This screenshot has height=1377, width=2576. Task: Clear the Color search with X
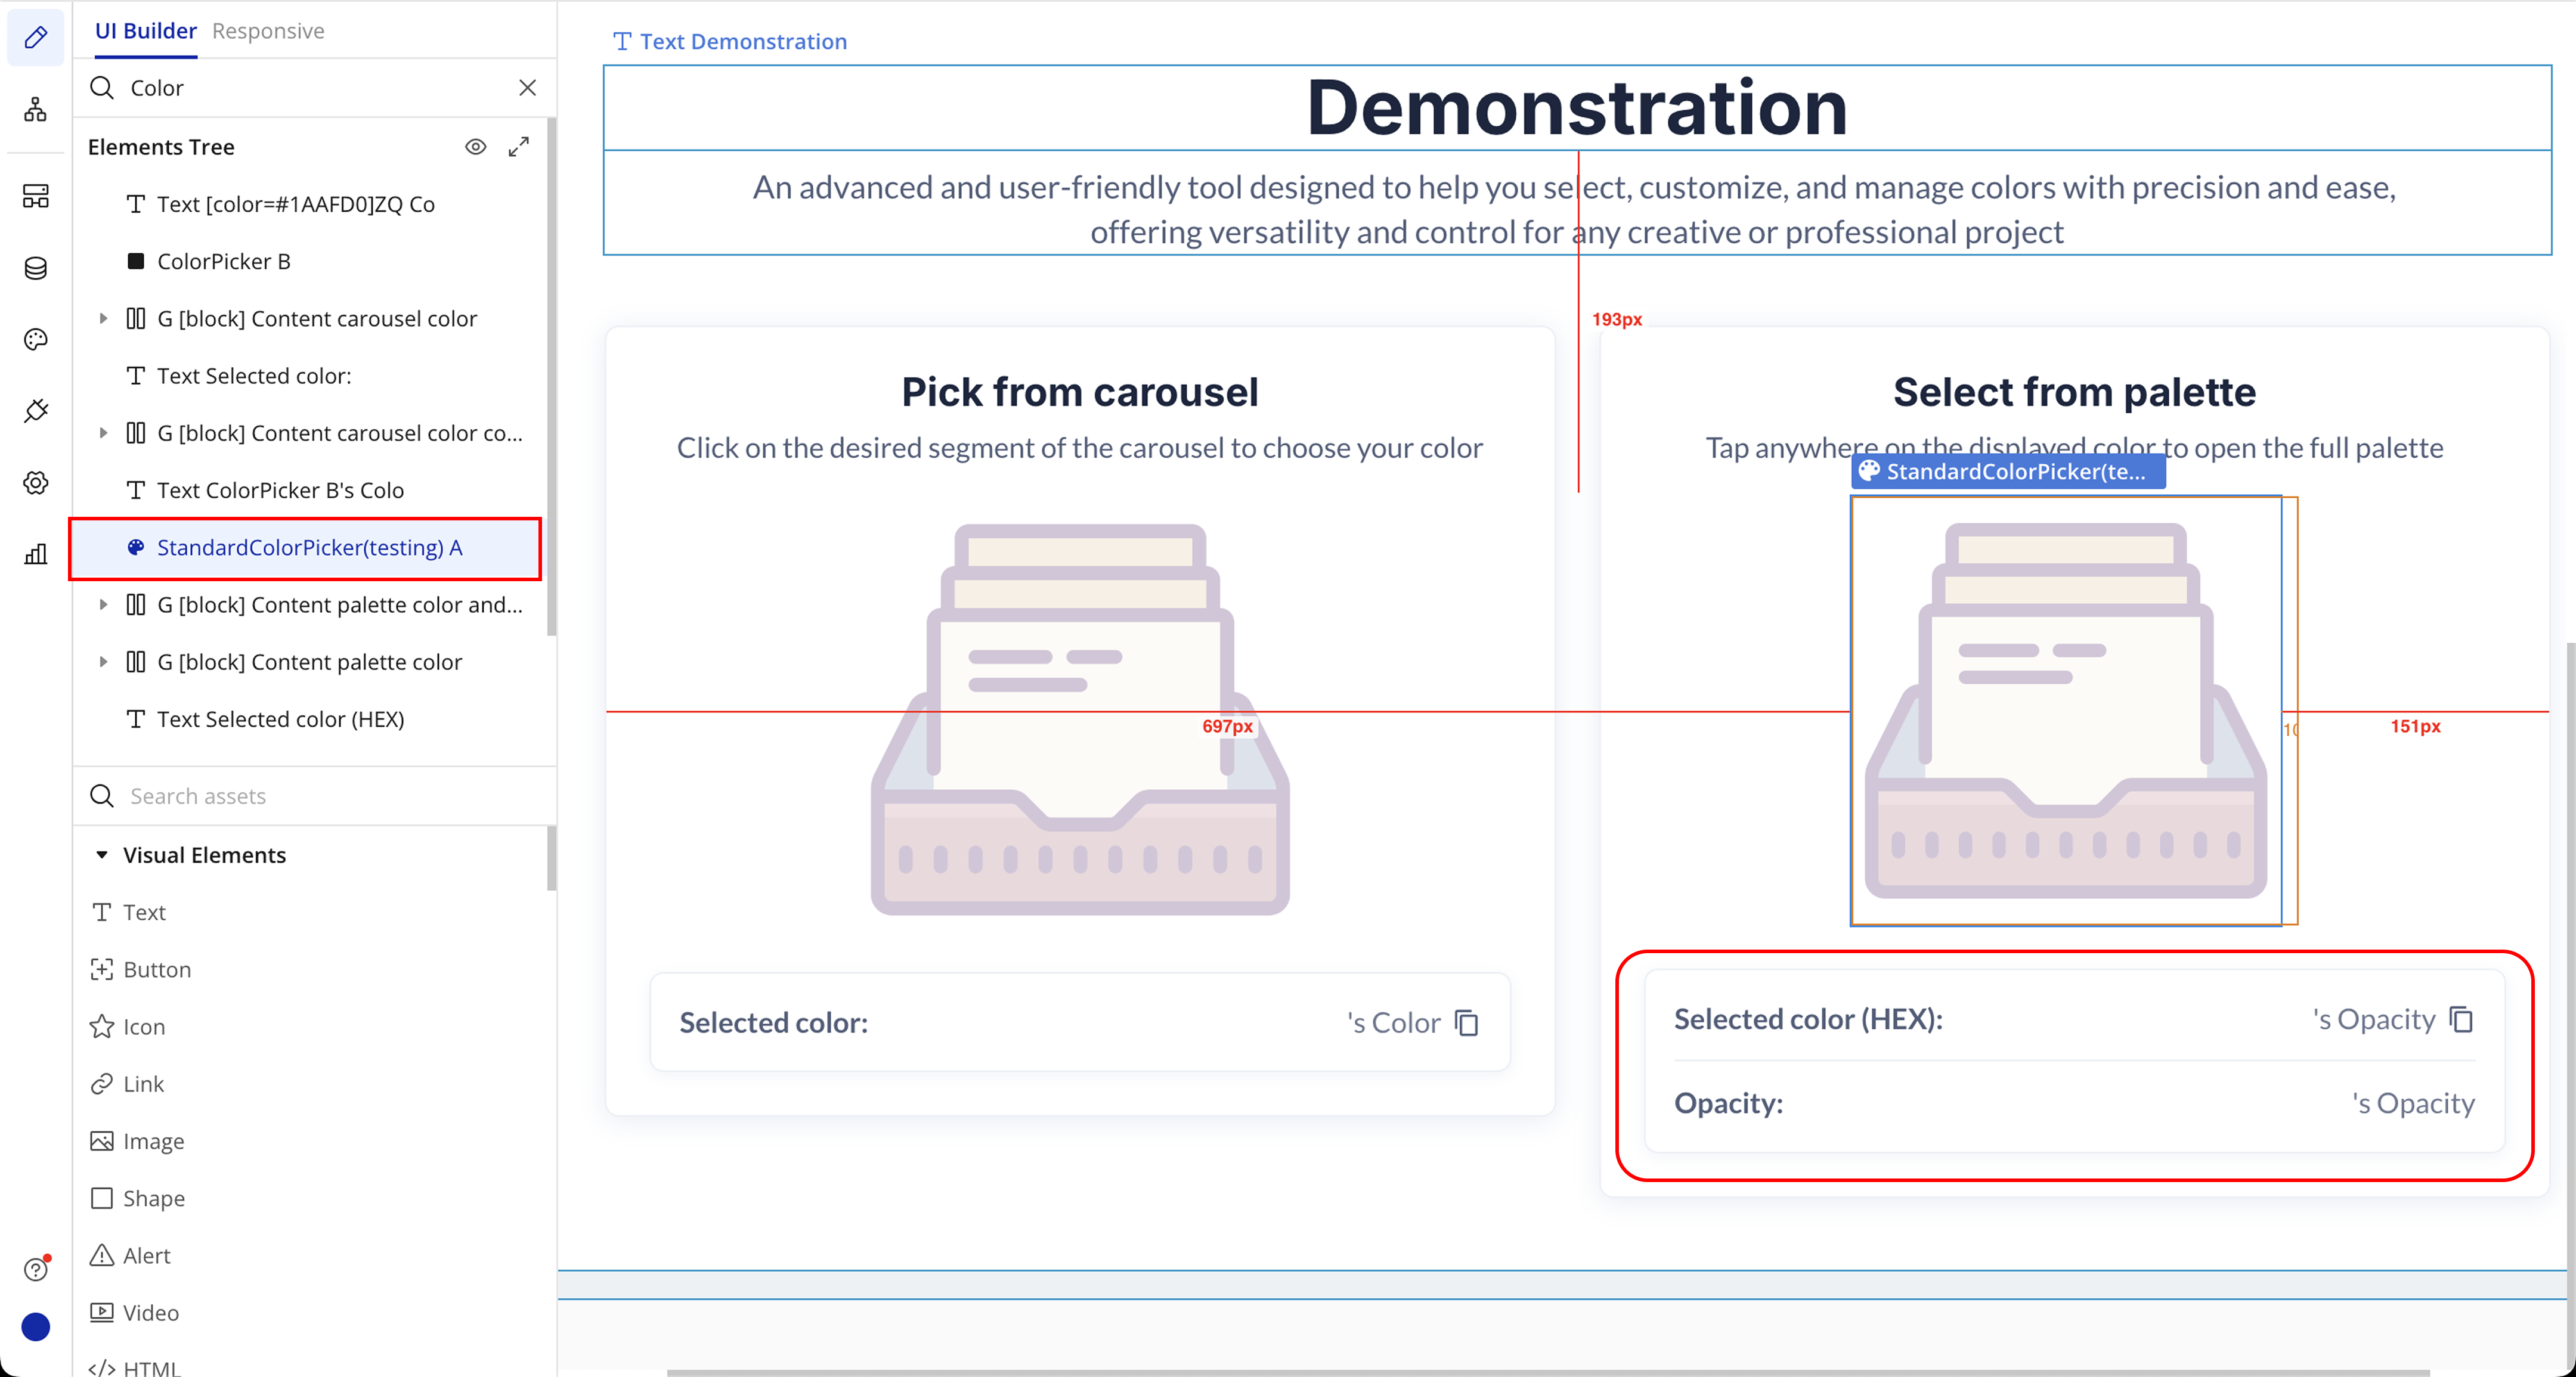click(527, 88)
